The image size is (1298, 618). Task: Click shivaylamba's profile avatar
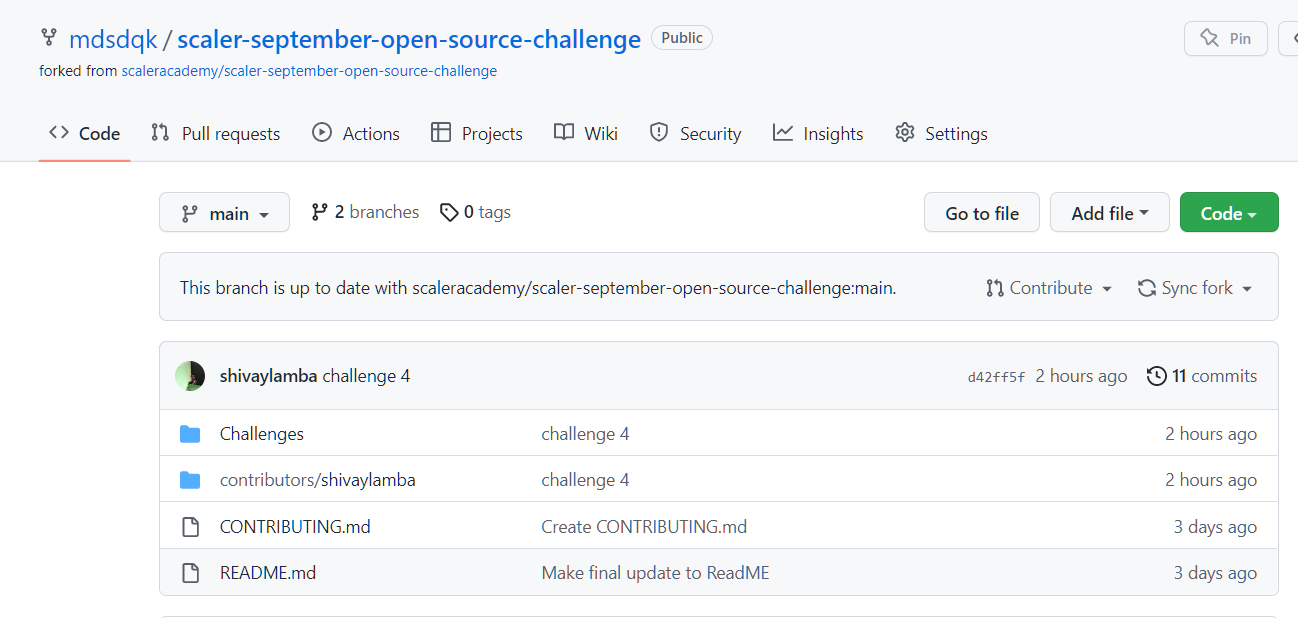tap(191, 375)
